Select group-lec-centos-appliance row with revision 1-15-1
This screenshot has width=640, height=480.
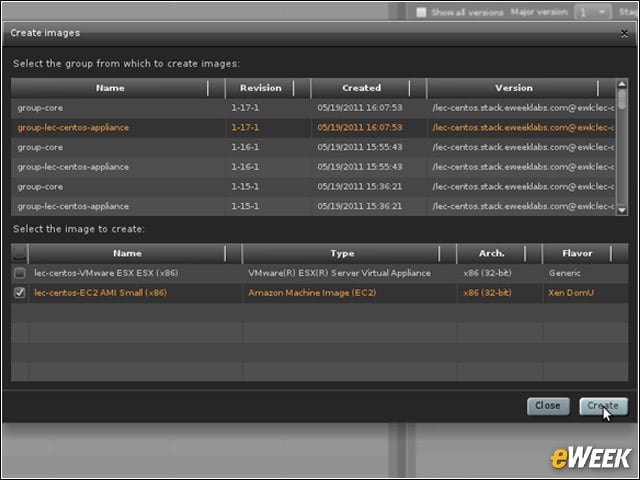(313, 206)
